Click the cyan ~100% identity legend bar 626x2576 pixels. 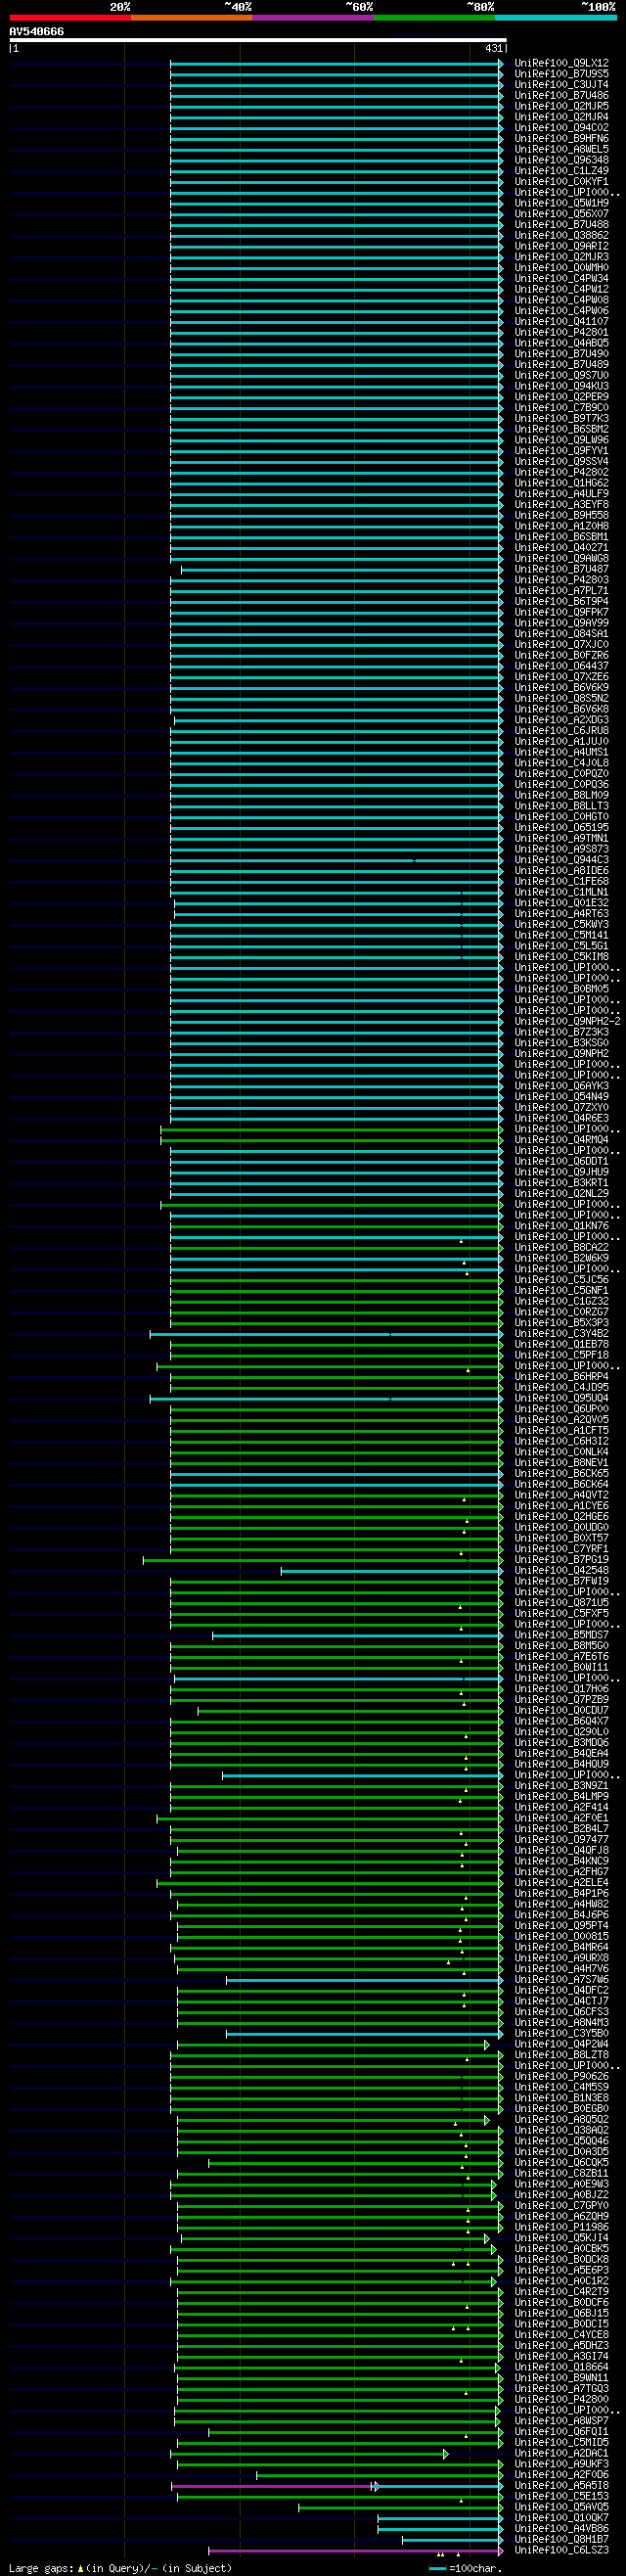click(x=556, y=18)
